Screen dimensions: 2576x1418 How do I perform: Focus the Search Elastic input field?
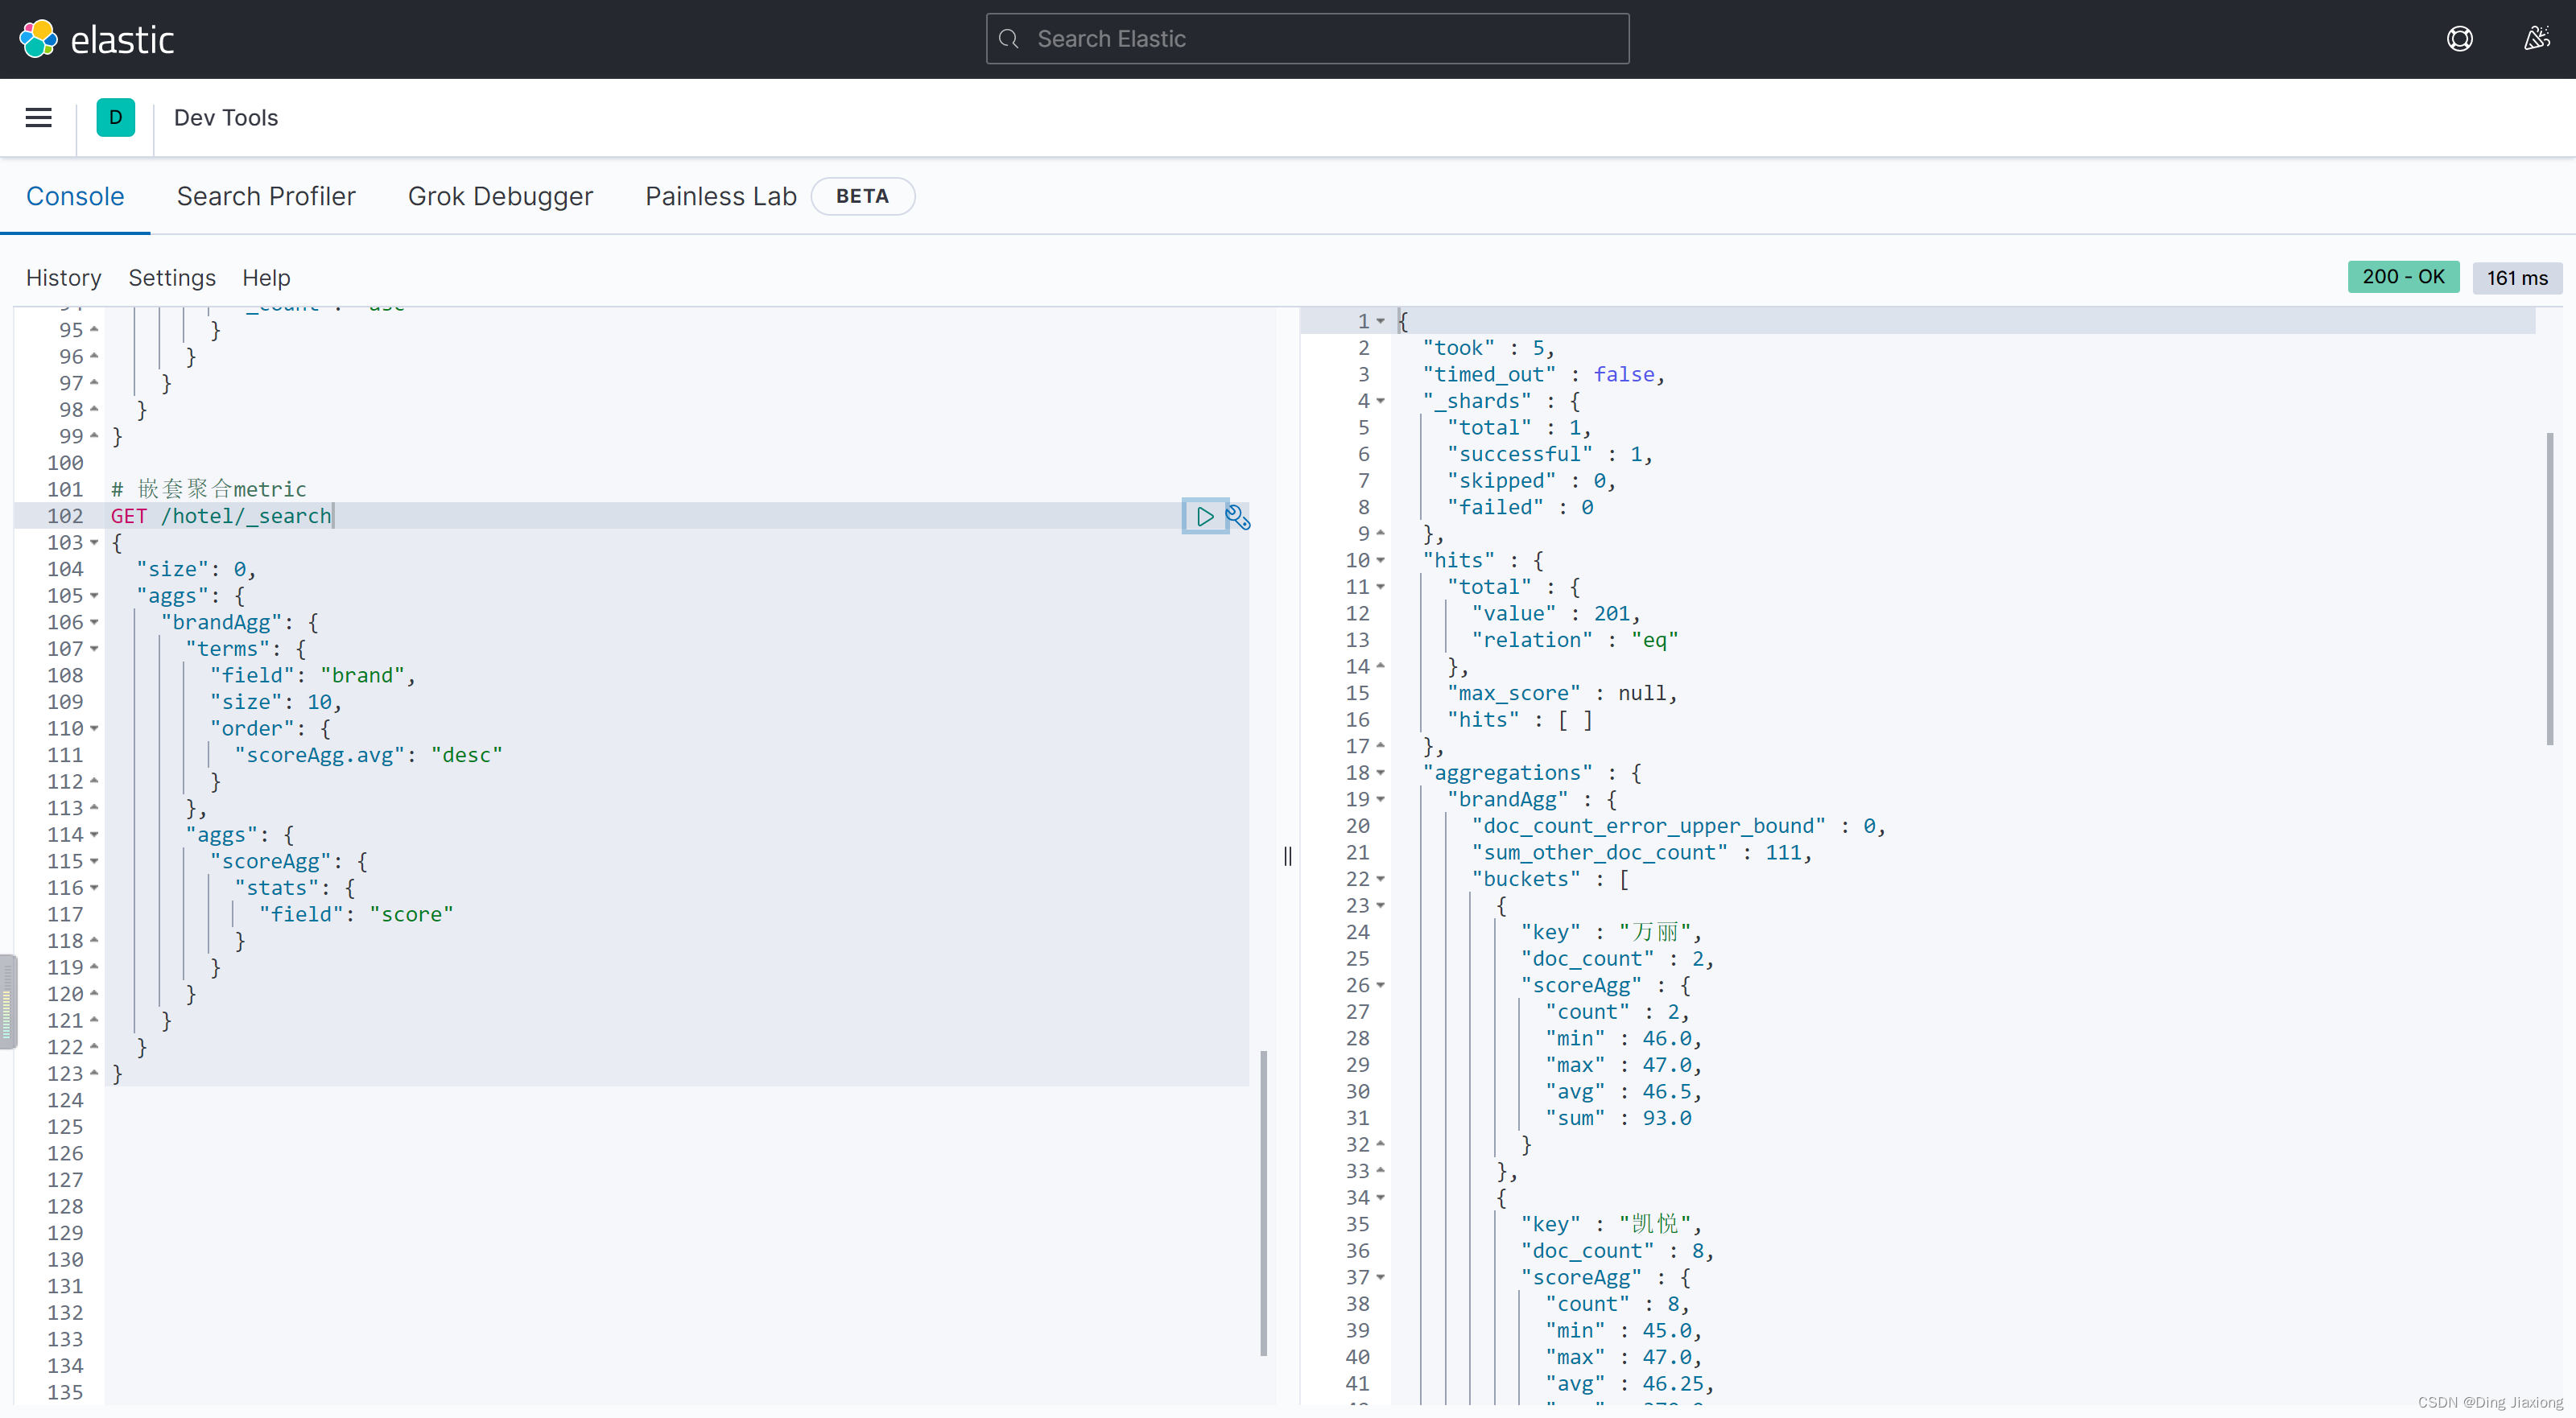tap(1307, 39)
